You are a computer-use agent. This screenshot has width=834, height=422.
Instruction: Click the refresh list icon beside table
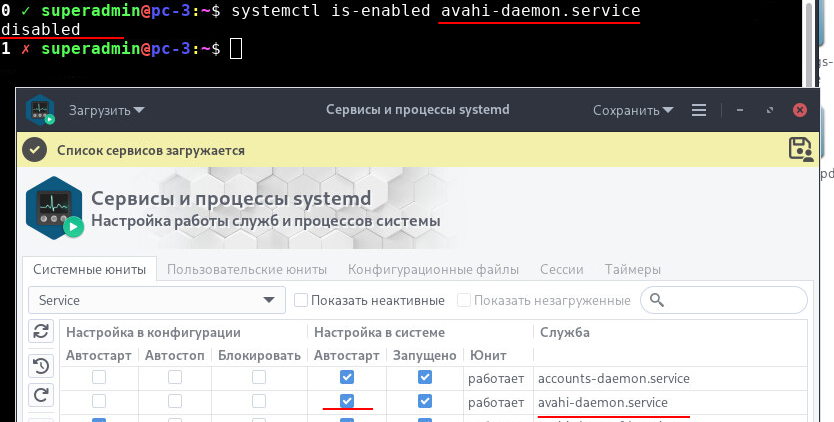[x=41, y=331]
